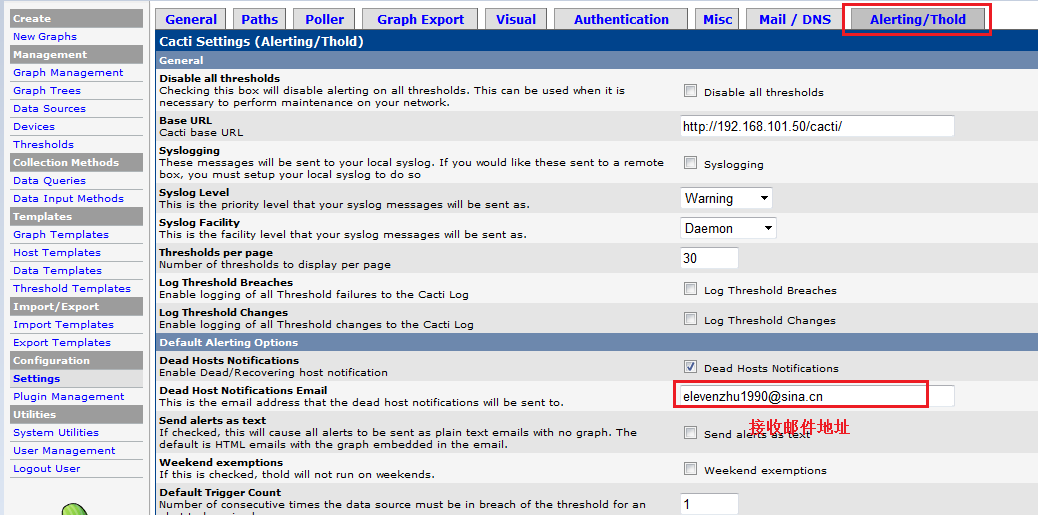Click the Configuration sidebar header

(76, 360)
